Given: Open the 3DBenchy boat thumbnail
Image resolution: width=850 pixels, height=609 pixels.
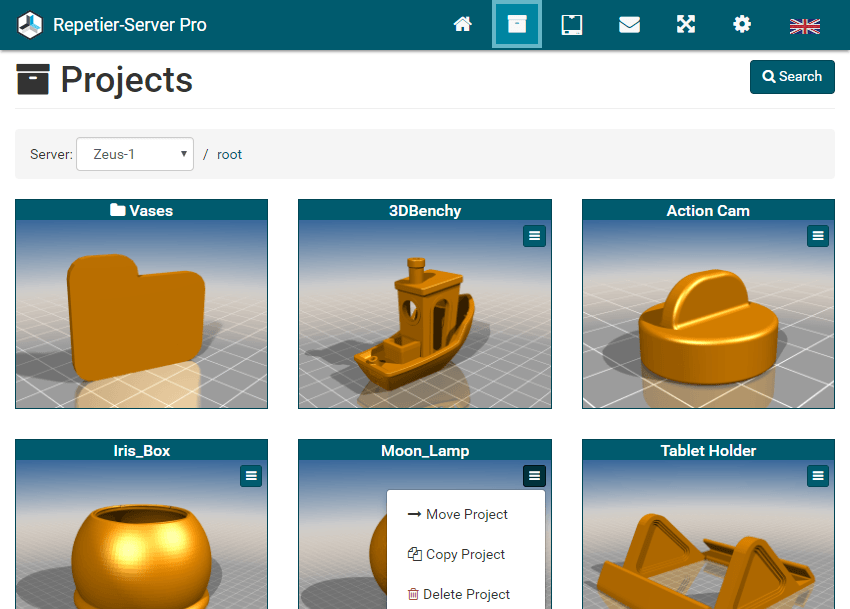Looking at the screenshot, I should pos(425,314).
